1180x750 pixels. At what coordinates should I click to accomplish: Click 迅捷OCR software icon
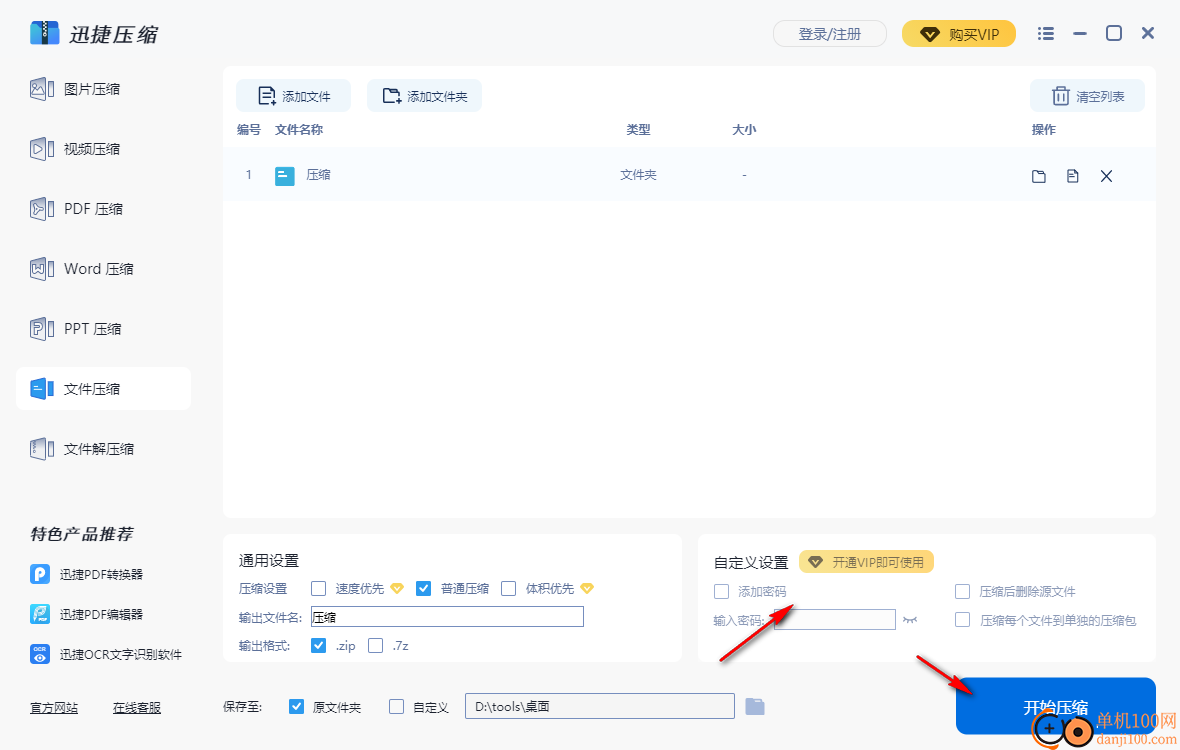coord(40,654)
